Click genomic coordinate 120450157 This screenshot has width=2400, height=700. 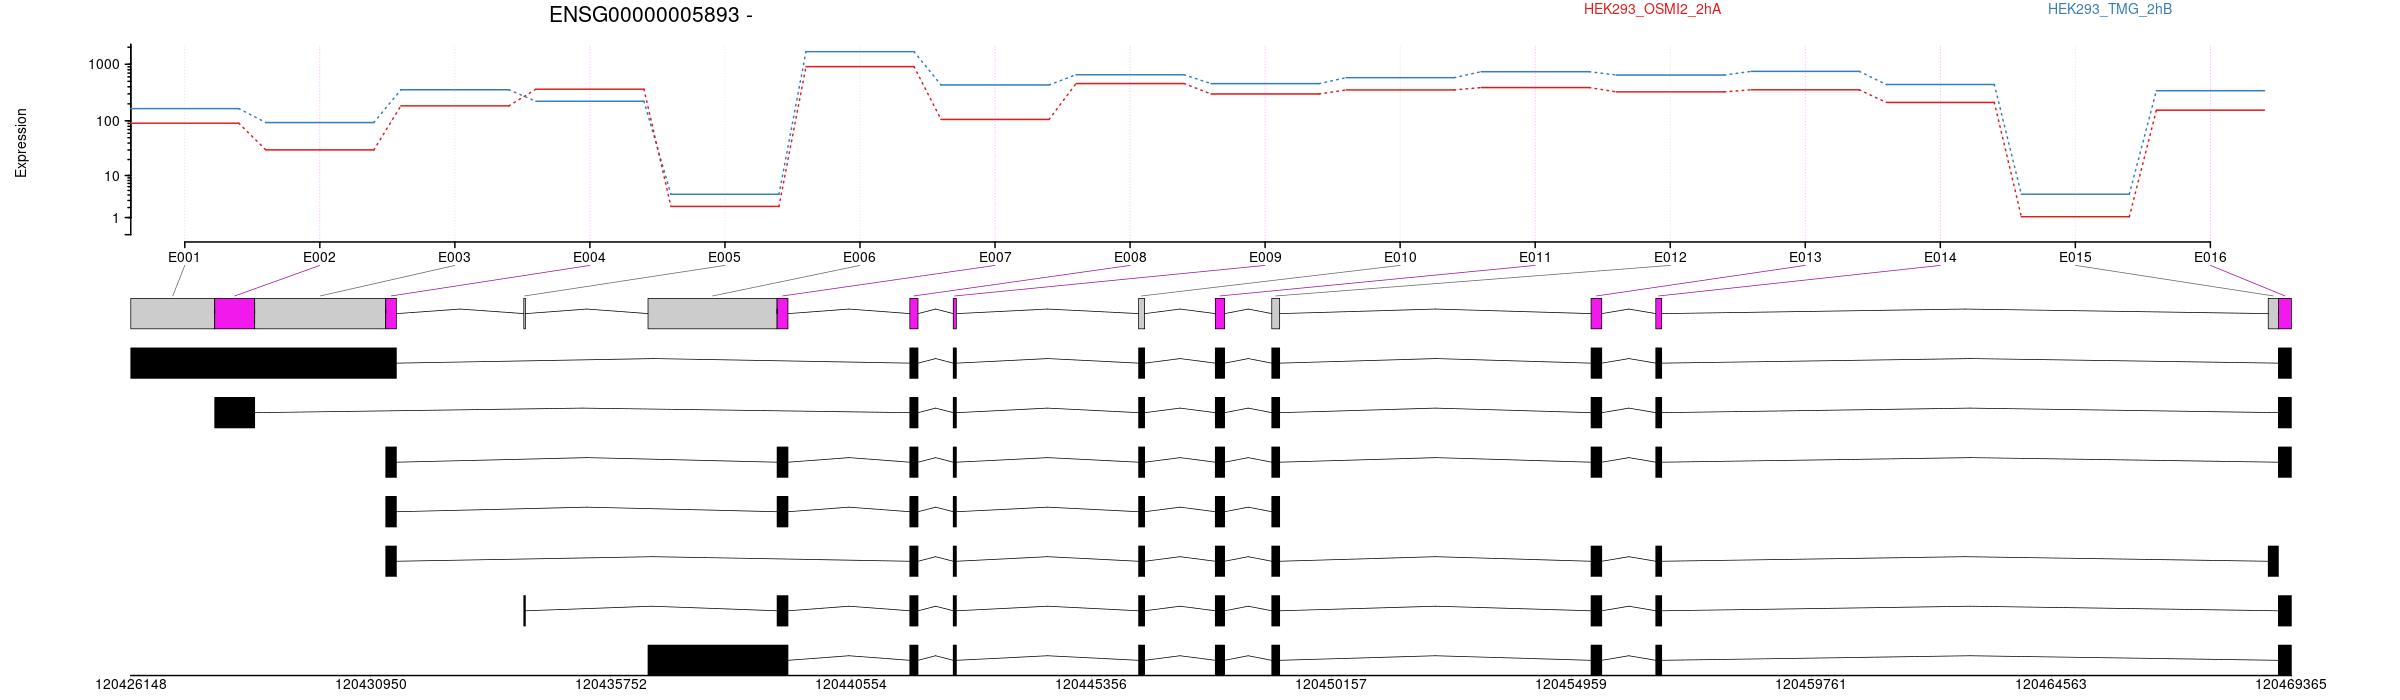(x=1331, y=685)
